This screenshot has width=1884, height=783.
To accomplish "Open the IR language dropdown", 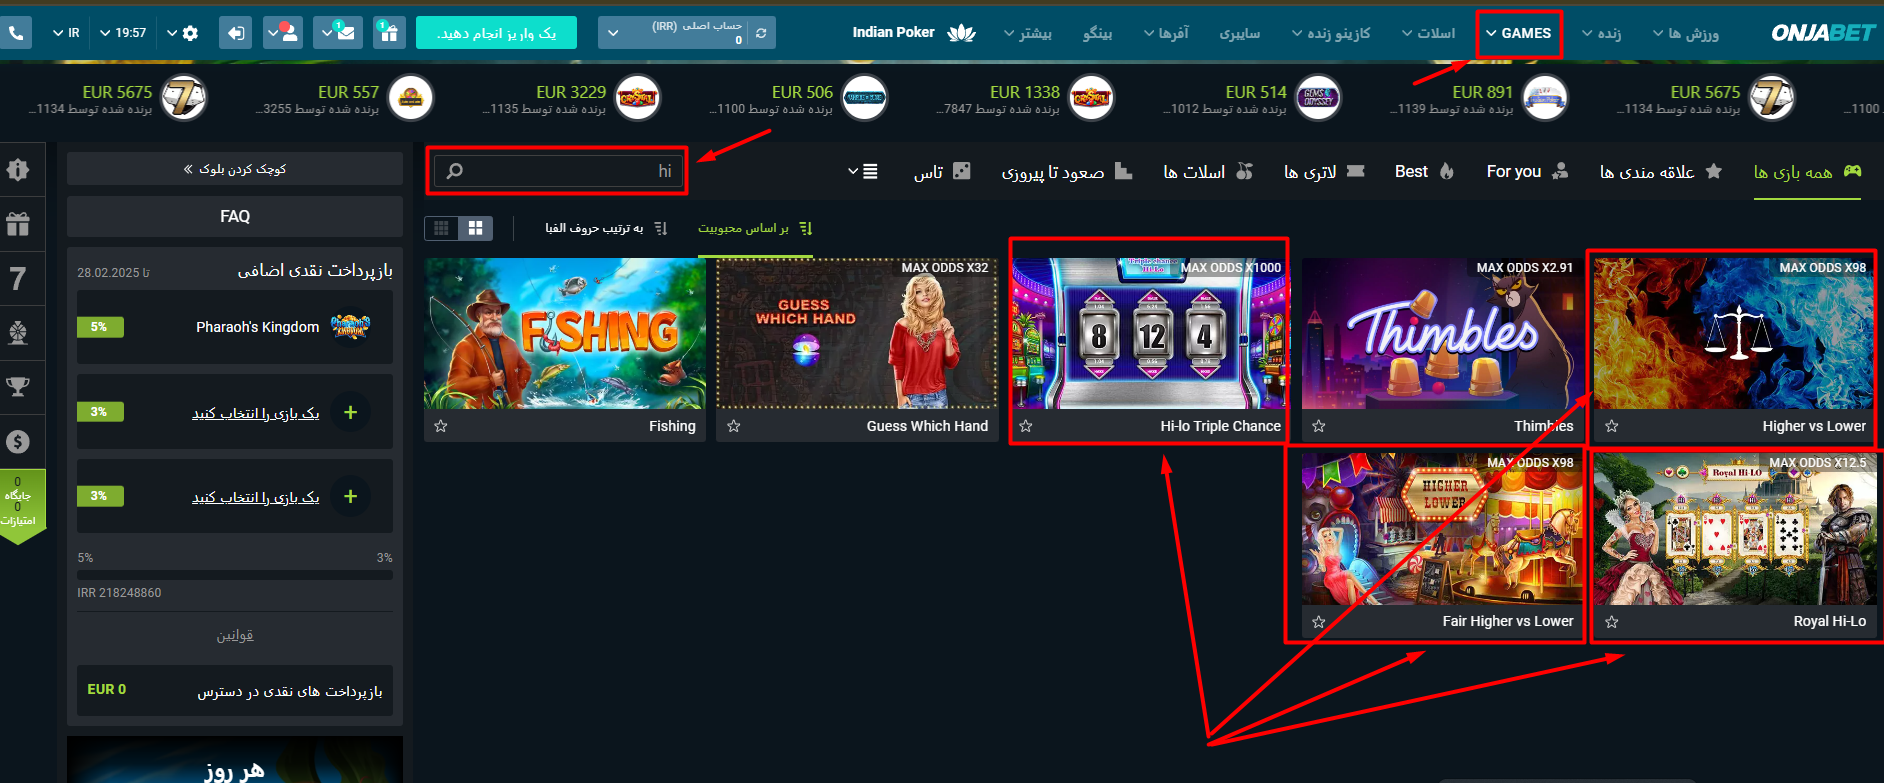I will [66, 33].
